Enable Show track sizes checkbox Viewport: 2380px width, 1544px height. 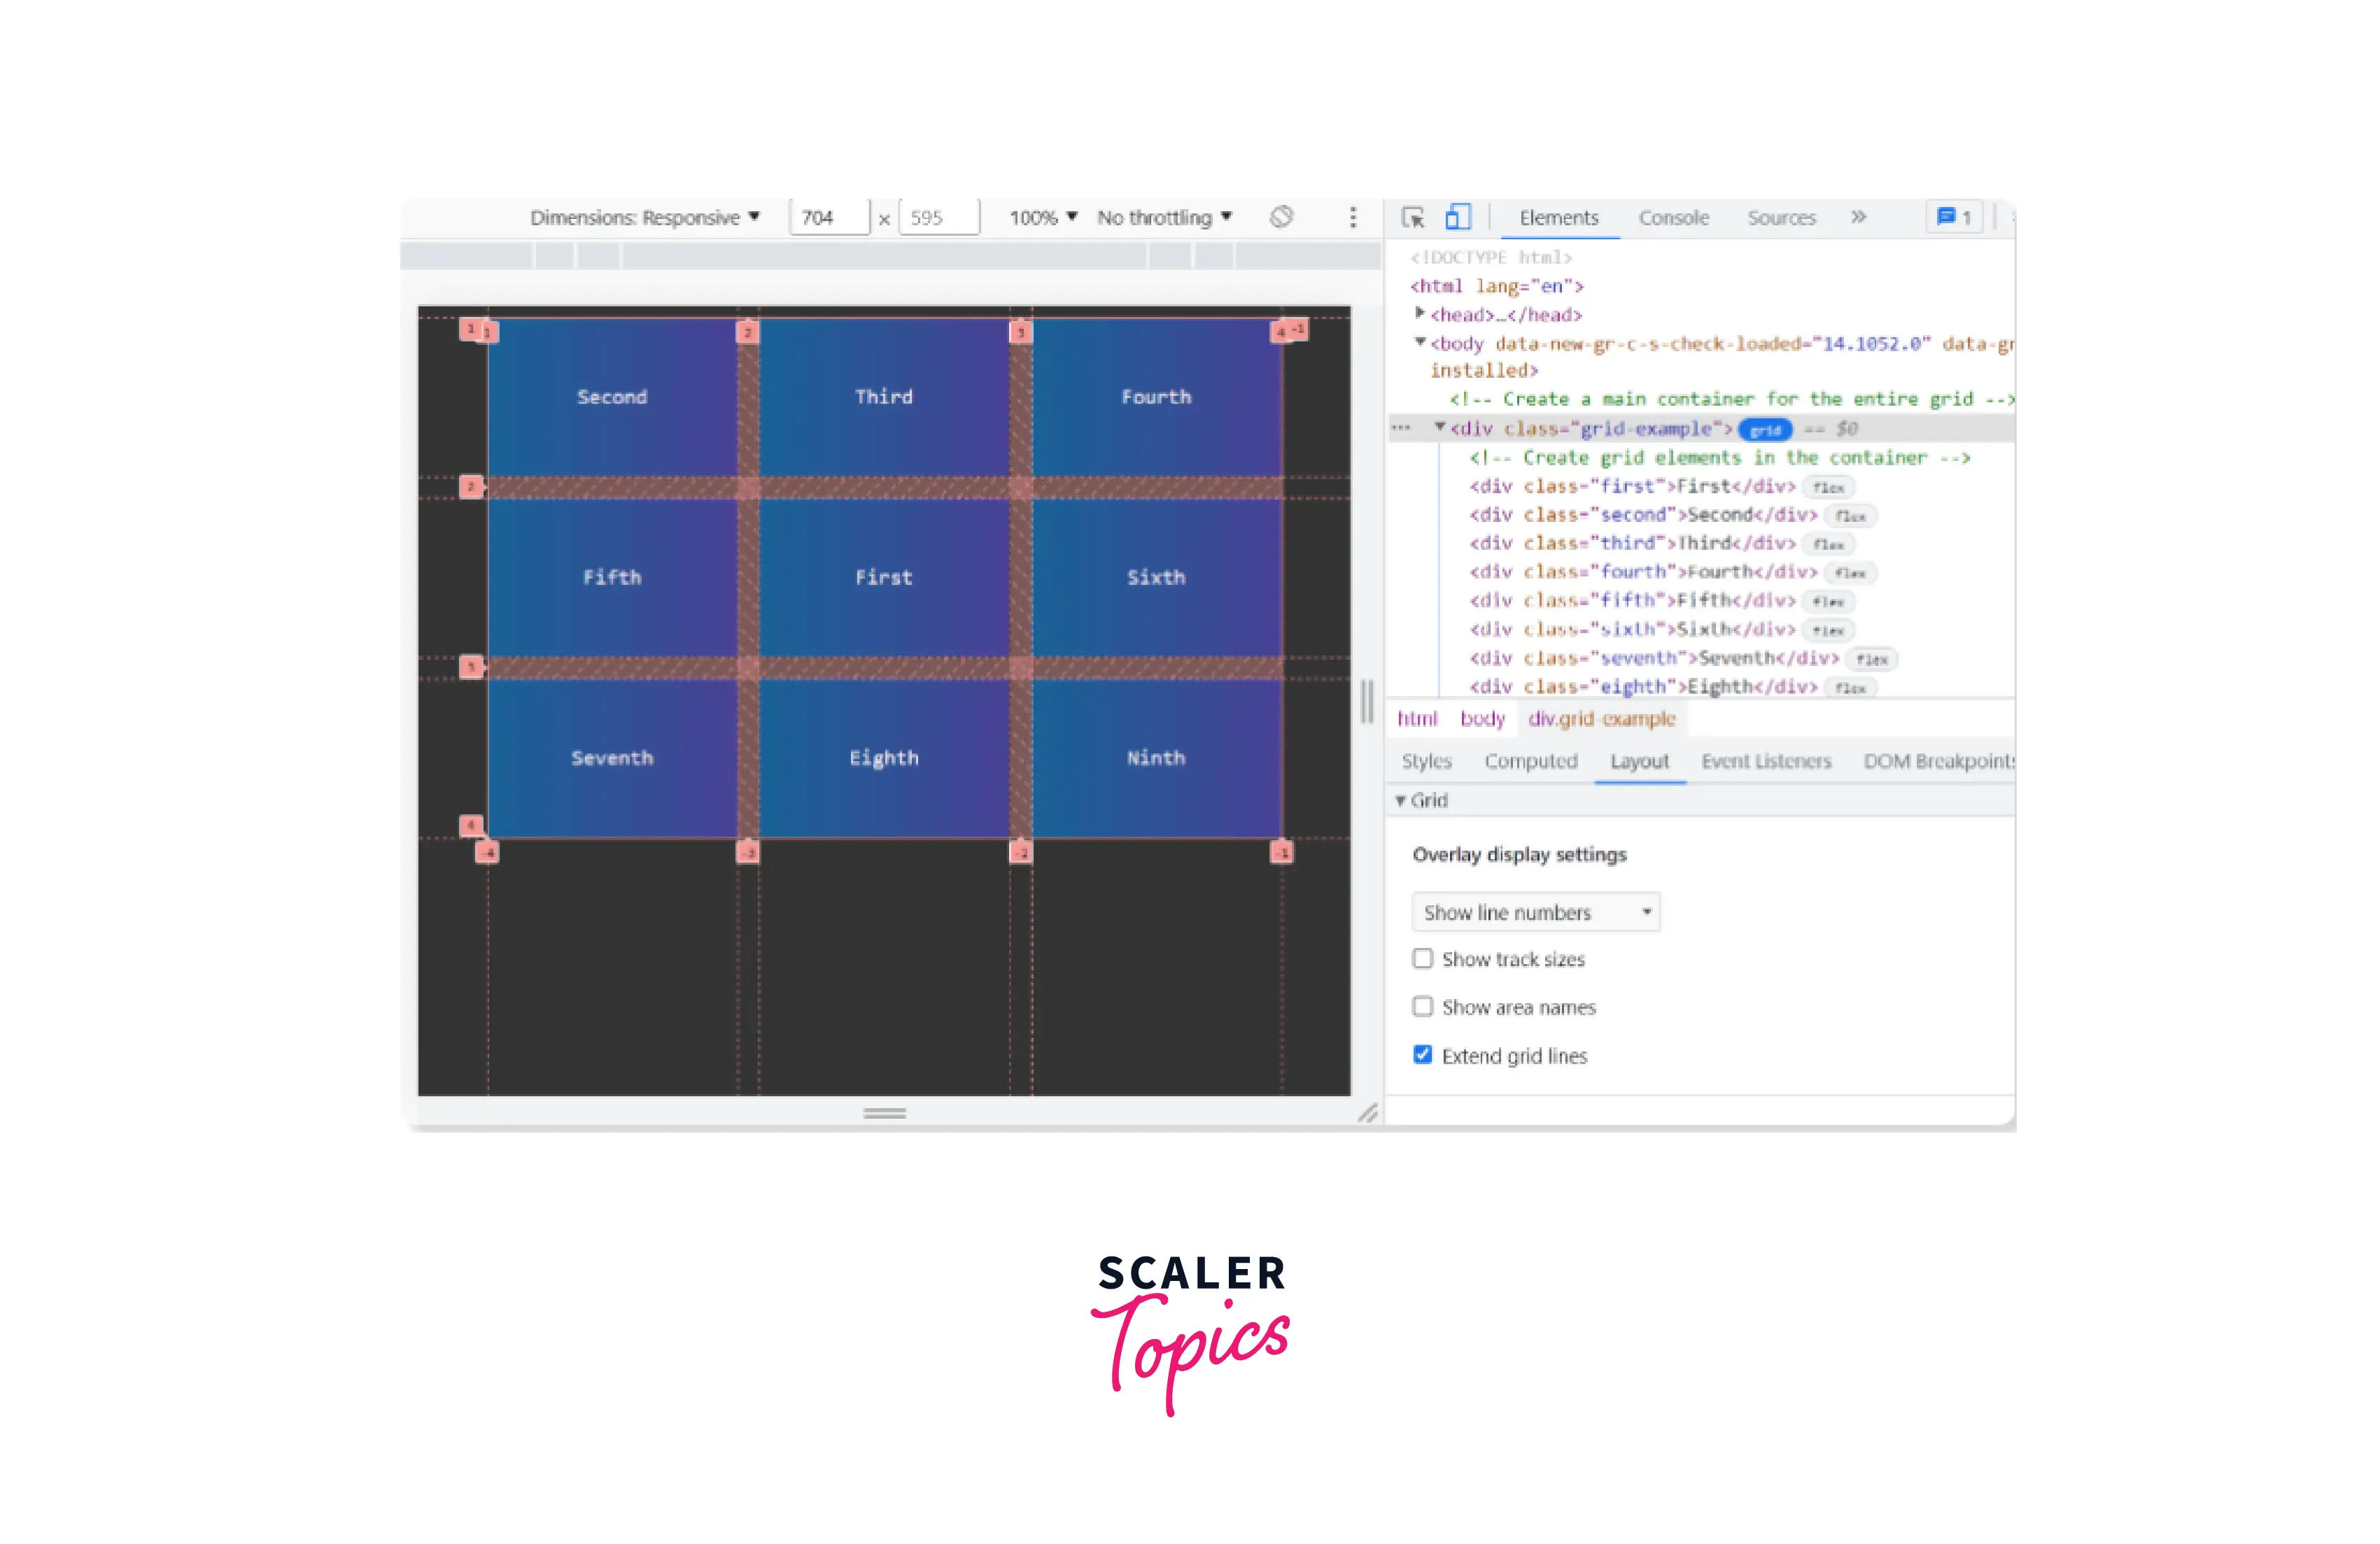click(1422, 959)
